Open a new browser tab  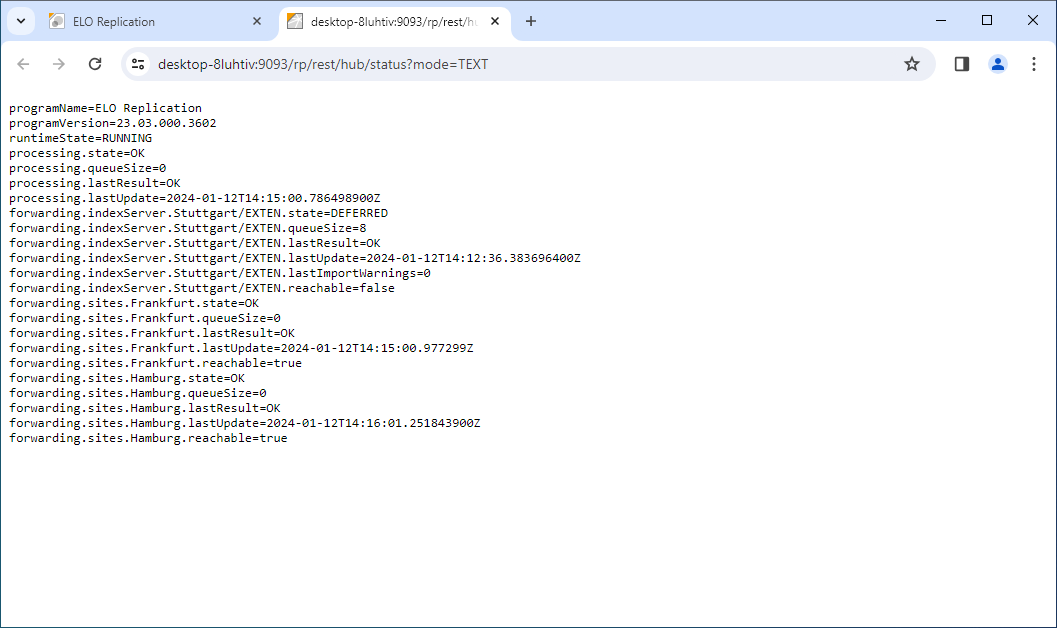[531, 22]
